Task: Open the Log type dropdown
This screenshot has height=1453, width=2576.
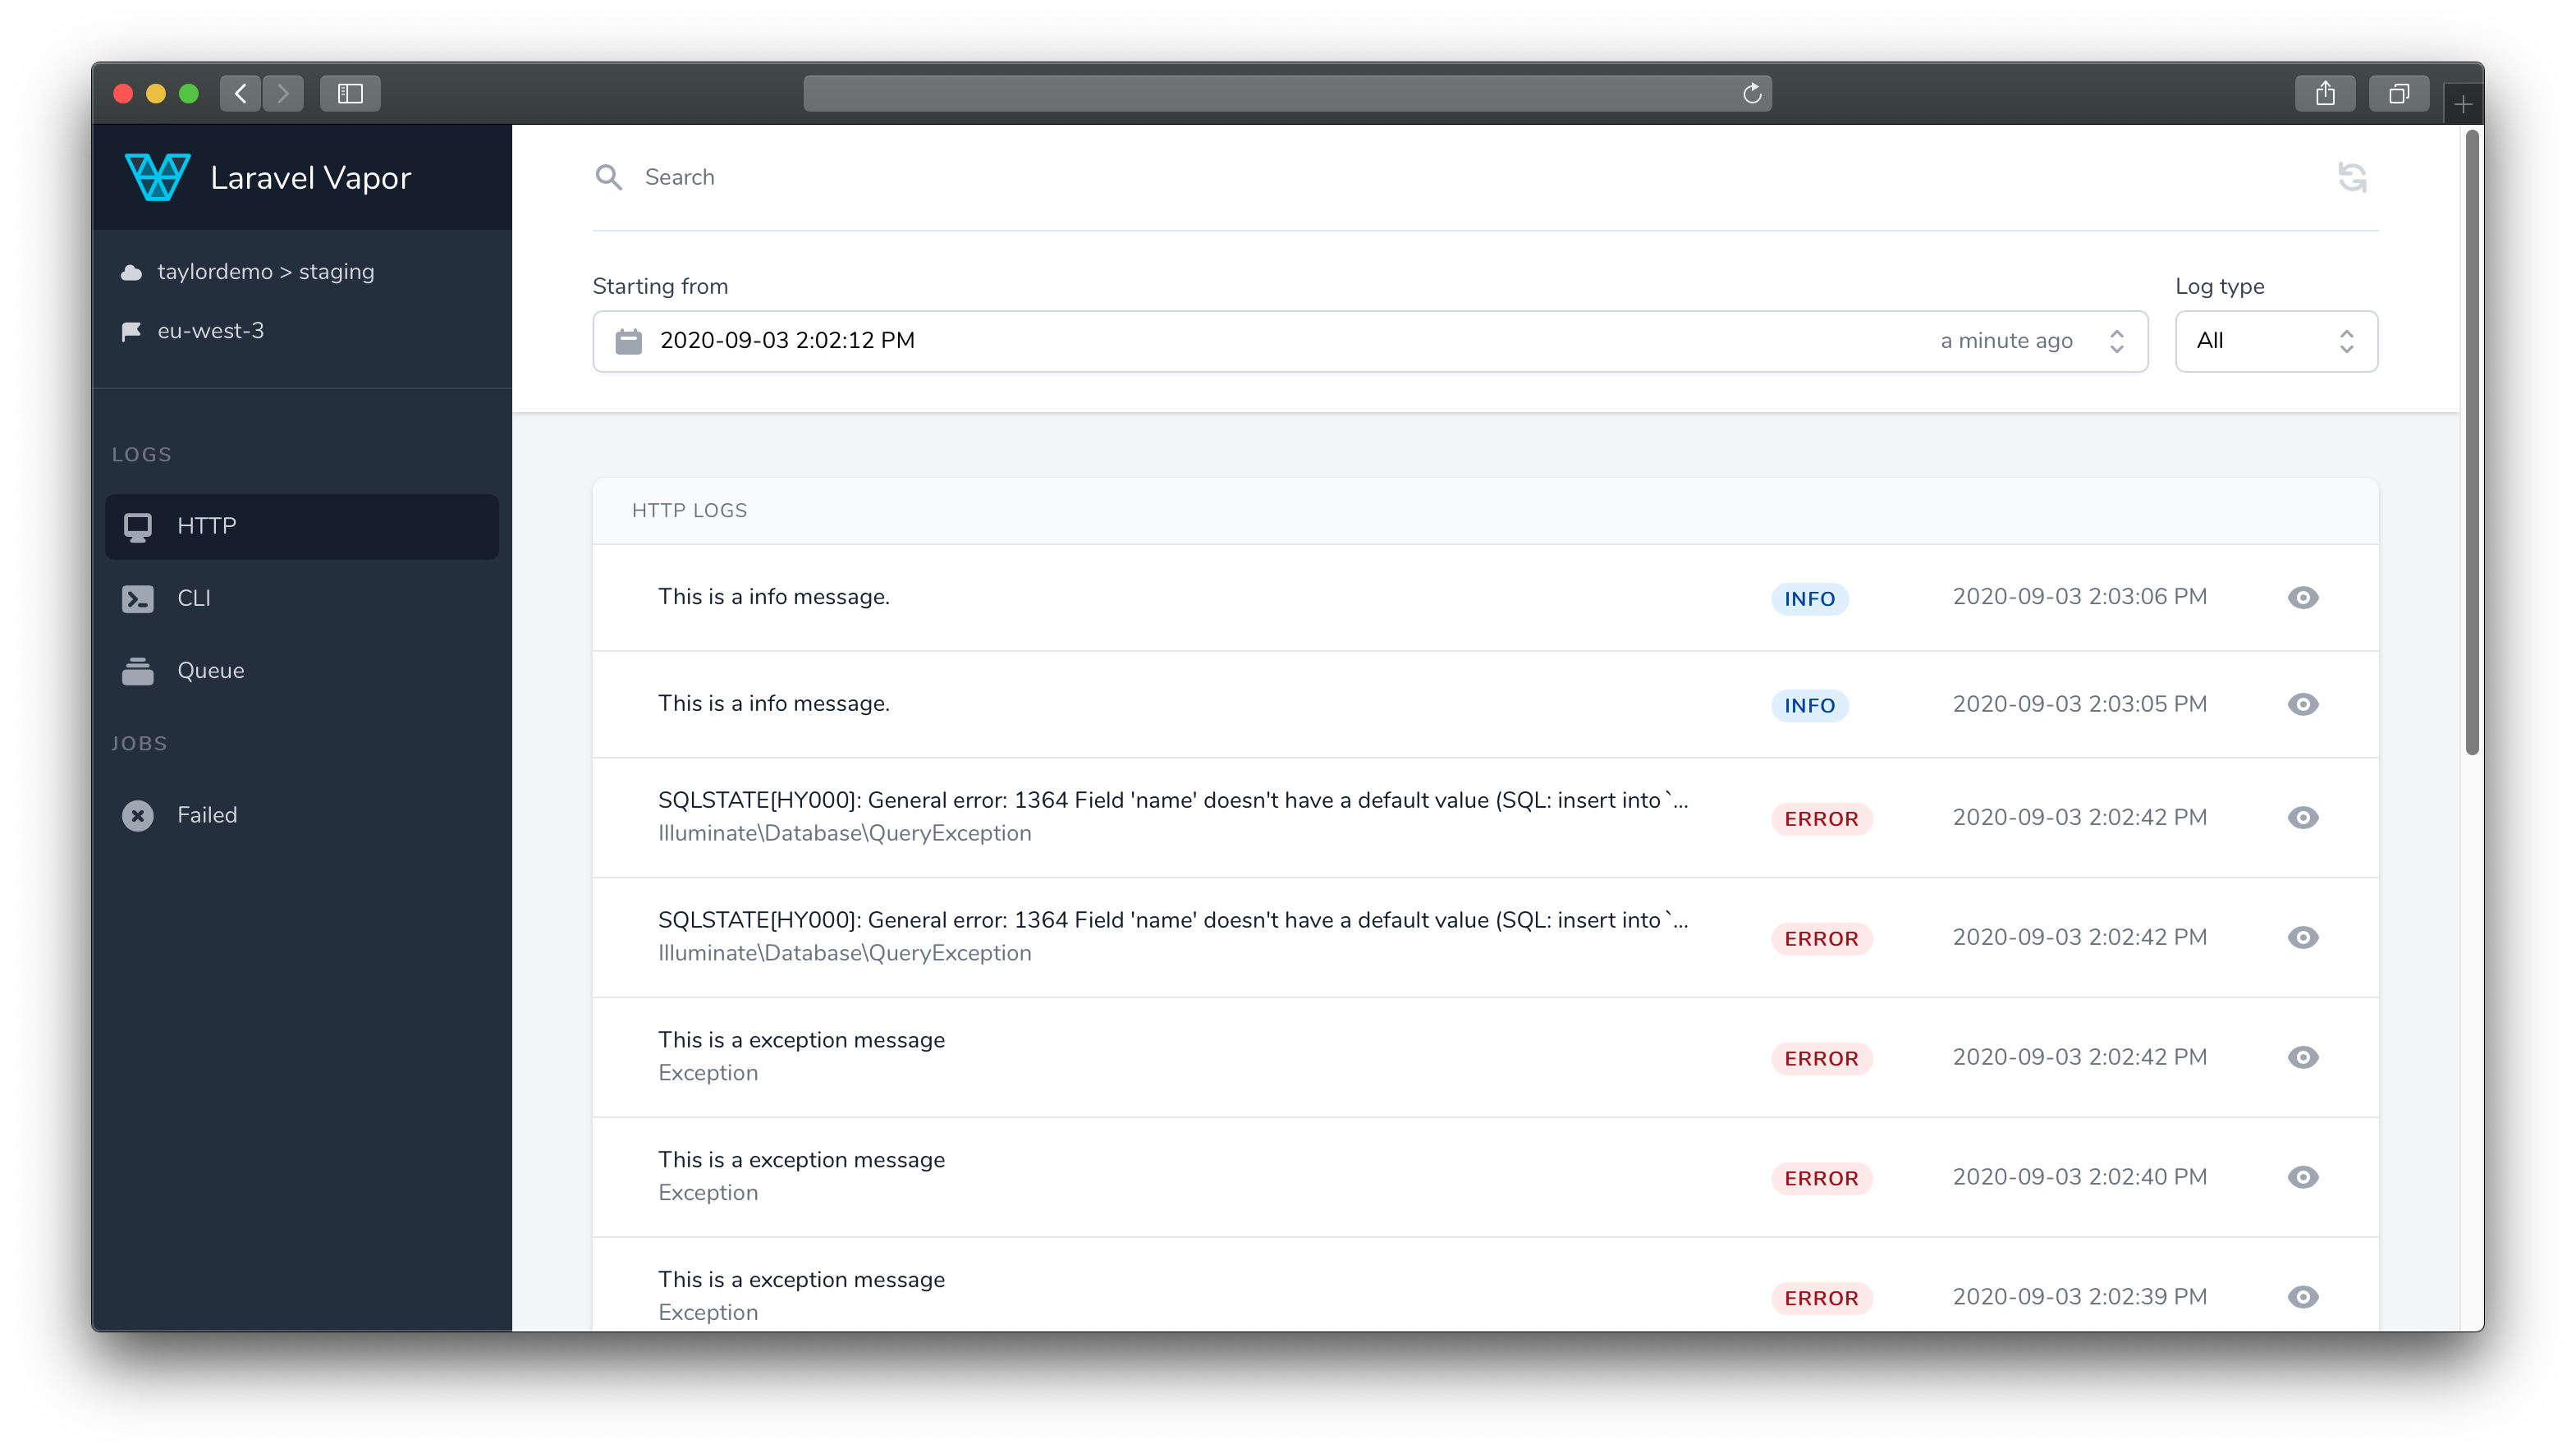Action: tap(2276, 340)
